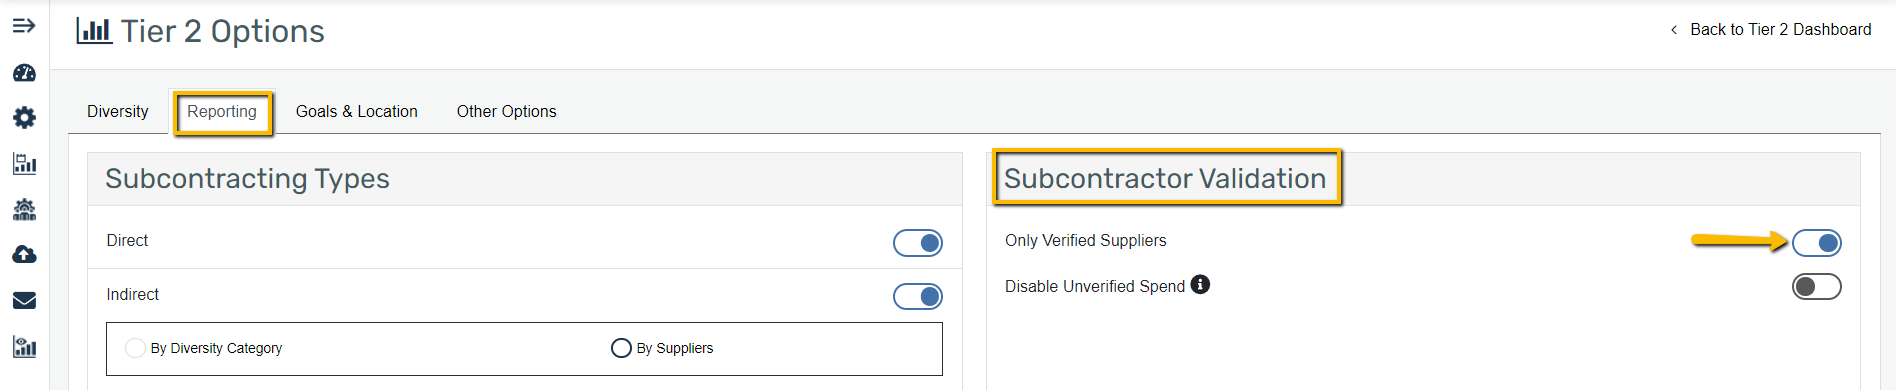Toggle the Indirect subcontracting switch
The width and height of the screenshot is (1896, 390).
tap(918, 296)
